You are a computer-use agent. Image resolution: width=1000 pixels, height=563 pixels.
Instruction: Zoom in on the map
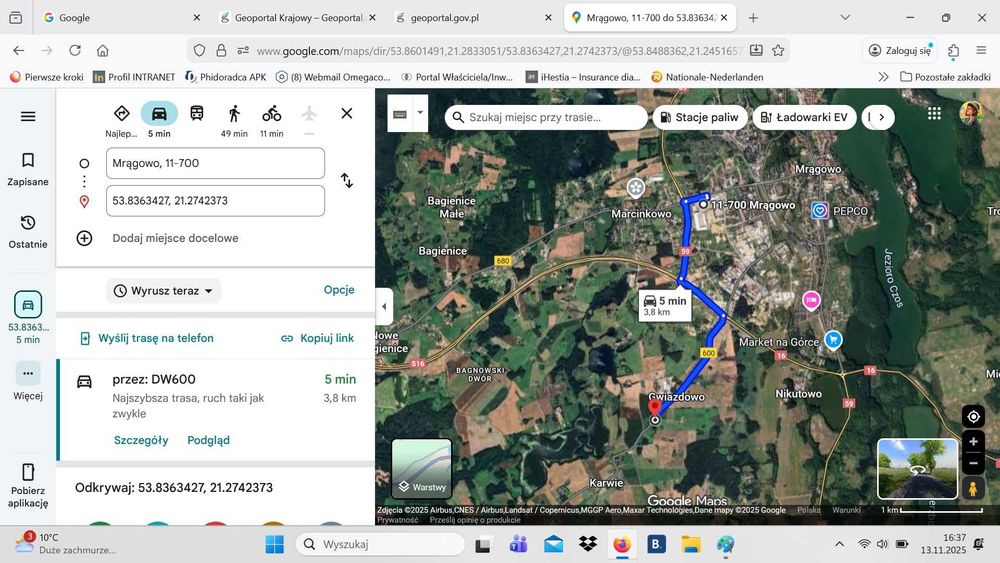coord(973,441)
